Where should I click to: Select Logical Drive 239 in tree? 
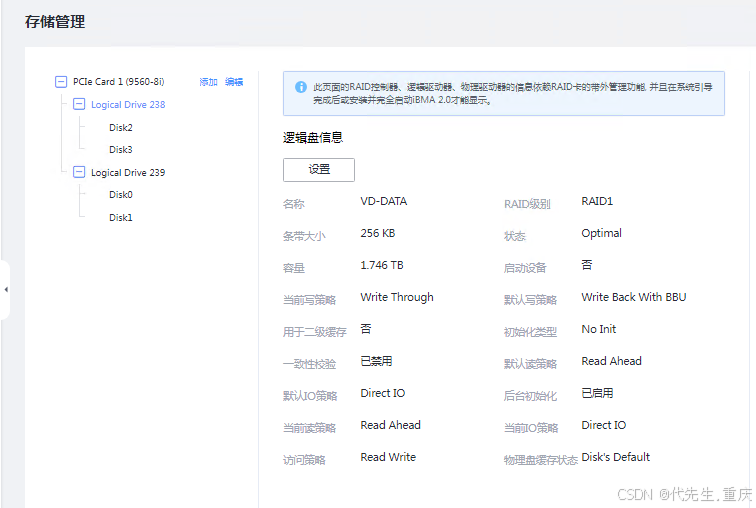tap(128, 173)
